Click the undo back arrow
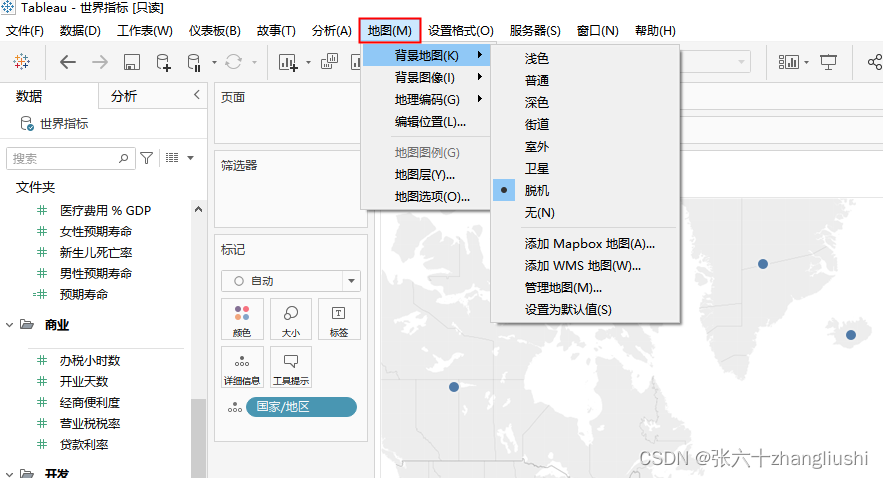This screenshot has width=883, height=478. (68, 62)
